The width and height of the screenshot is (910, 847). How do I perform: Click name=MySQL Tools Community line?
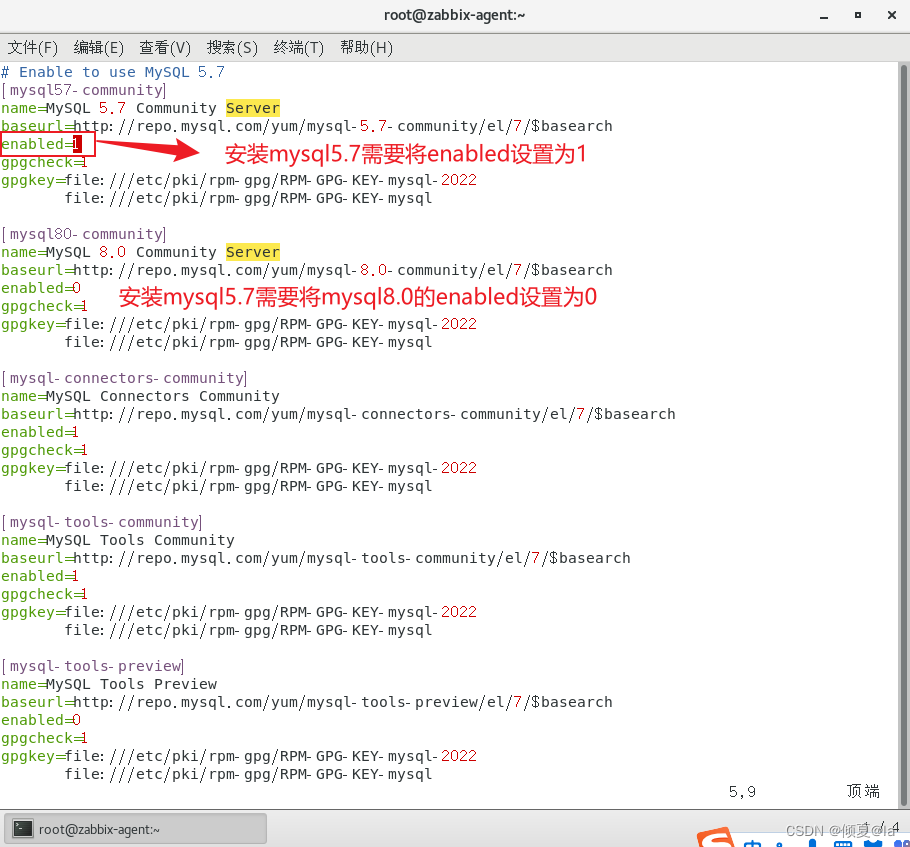118,540
